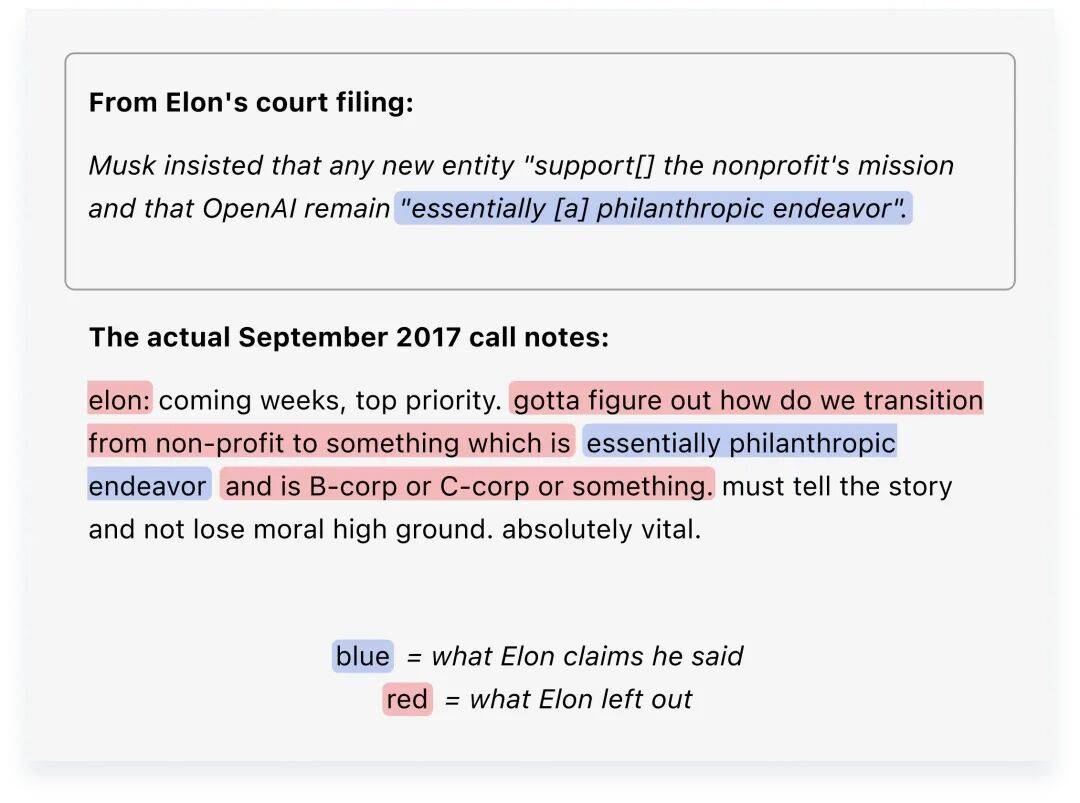Click the blue-highlighted word "endeavor" in the notes
The height and width of the screenshot is (803, 1080).
pyautogui.click(x=148, y=486)
